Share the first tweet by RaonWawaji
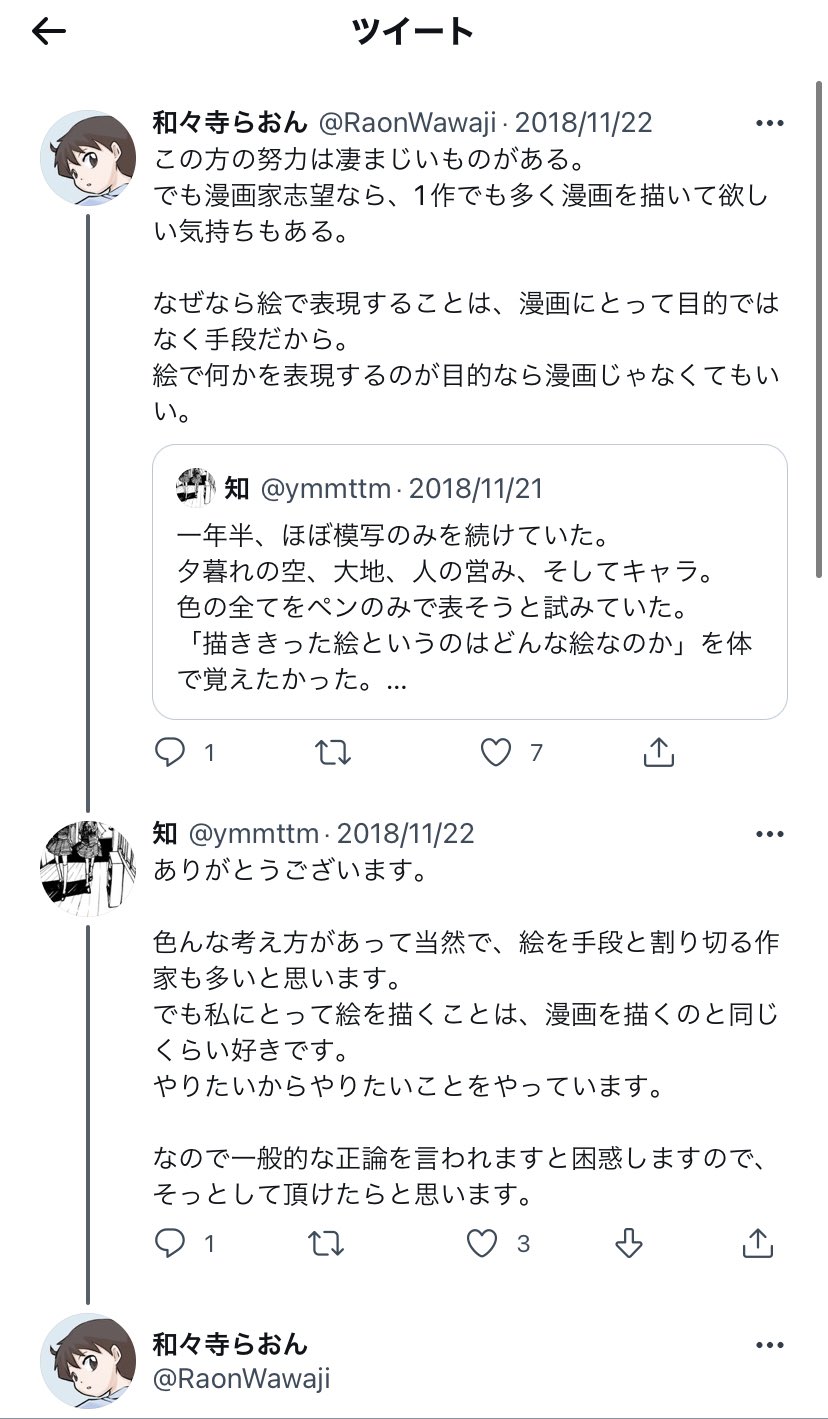The height and width of the screenshot is (1419, 828). coord(659,752)
